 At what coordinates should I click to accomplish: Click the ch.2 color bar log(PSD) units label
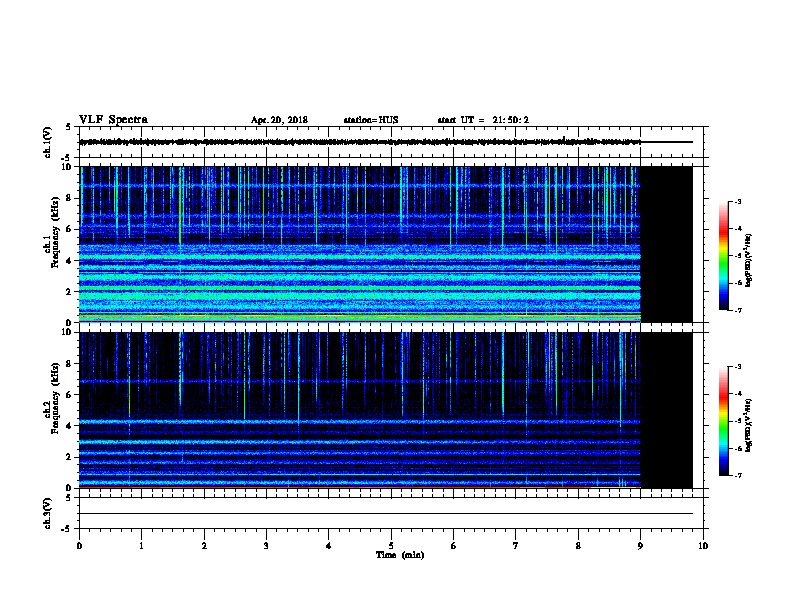(x=749, y=425)
